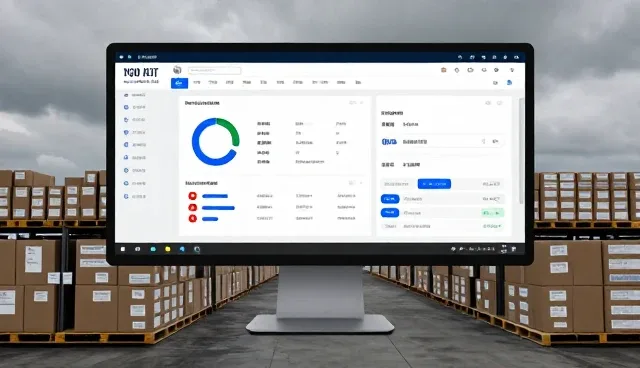Click the green status tag in the right panel
Image resolution: width=640 pixels, height=368 pixels.
tap(492, 213)
